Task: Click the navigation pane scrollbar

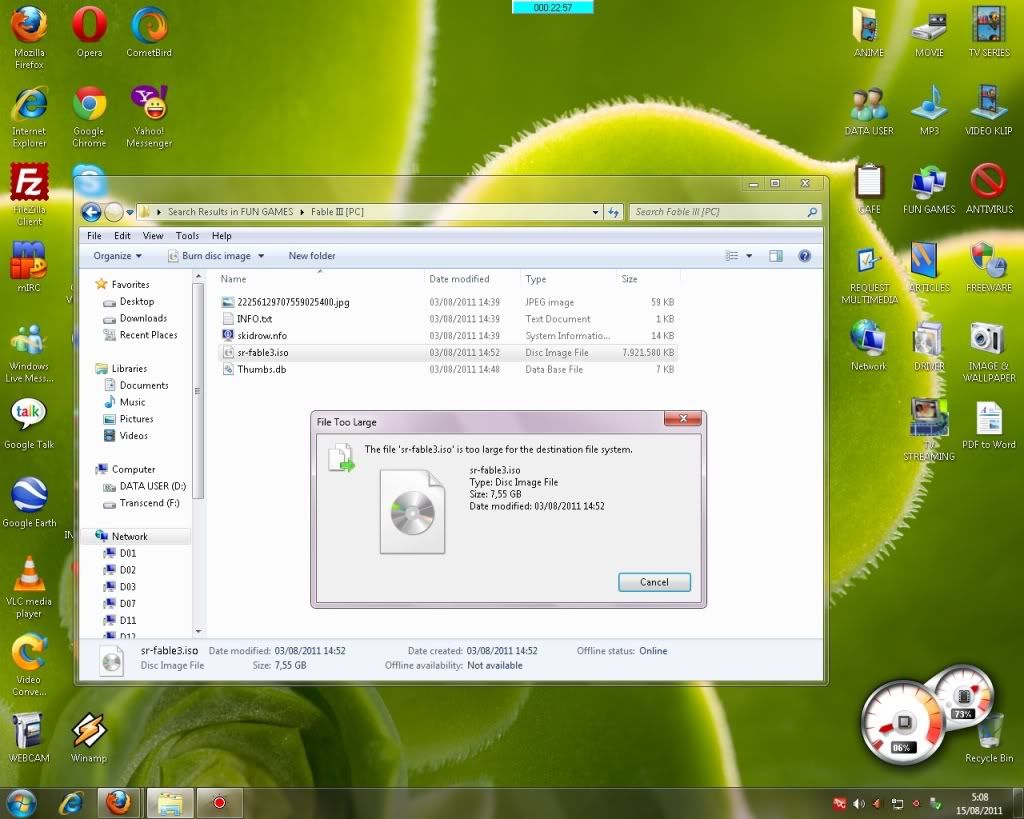Action: 199,391
